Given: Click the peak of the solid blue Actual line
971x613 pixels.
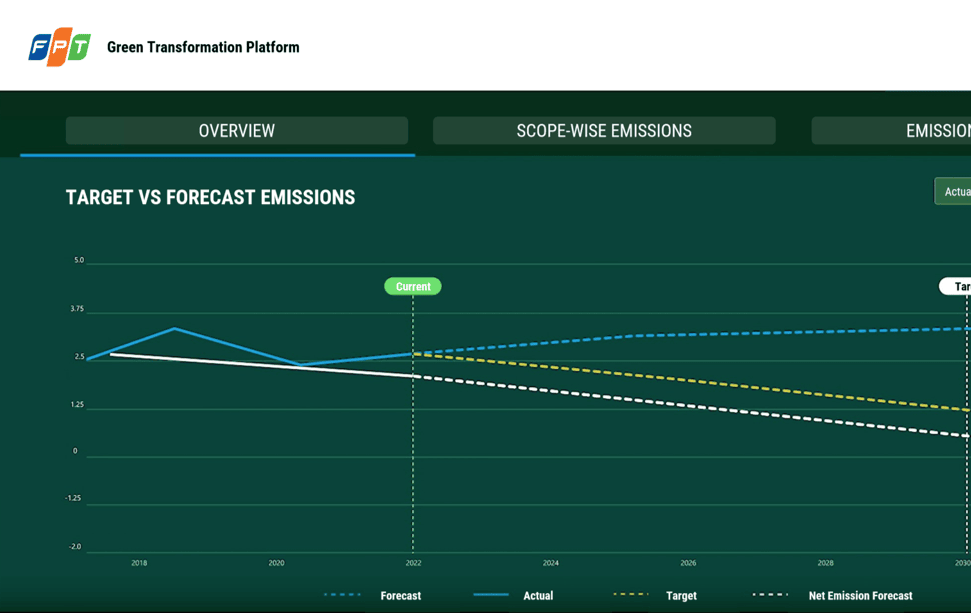Looking at the screenshot, I should point(175,328).
